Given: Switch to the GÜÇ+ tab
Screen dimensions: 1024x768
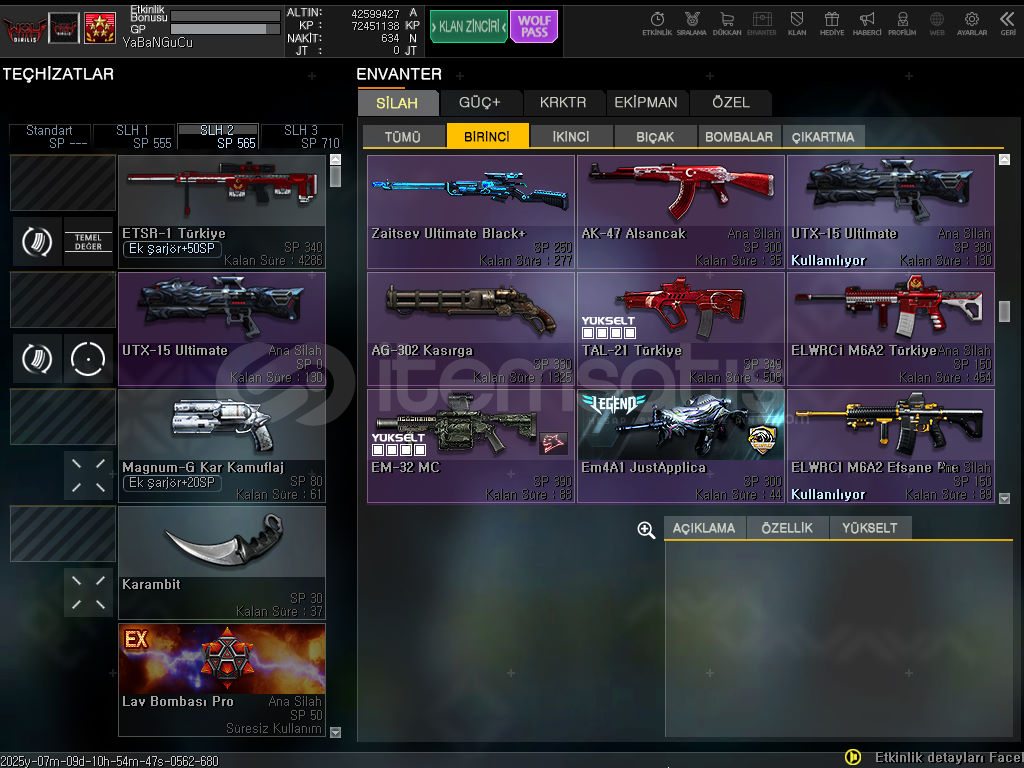Looking at the screenshot, I should (480, 103).
